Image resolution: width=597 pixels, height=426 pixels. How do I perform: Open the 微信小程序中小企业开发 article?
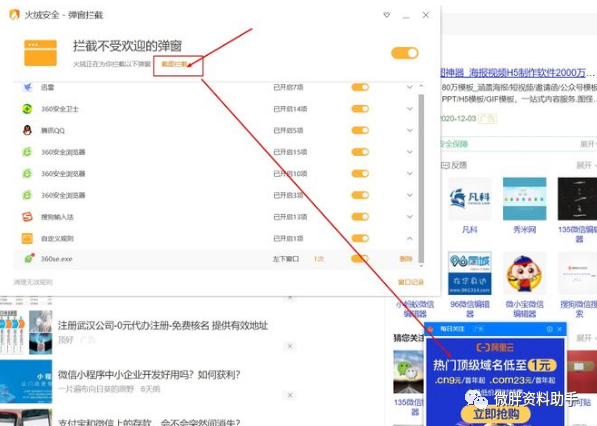149,375
